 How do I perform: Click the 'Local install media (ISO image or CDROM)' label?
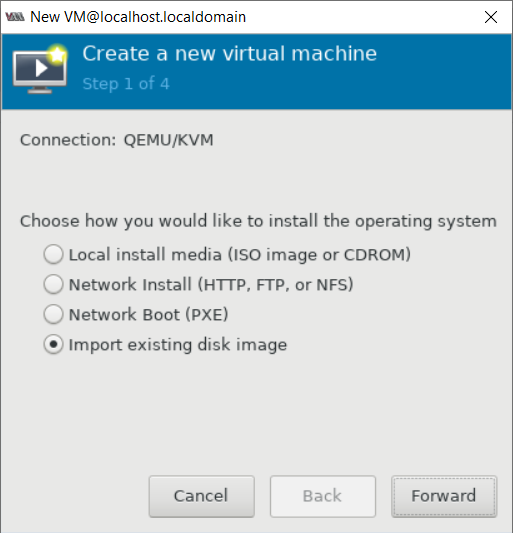click(x=240, y=255)
